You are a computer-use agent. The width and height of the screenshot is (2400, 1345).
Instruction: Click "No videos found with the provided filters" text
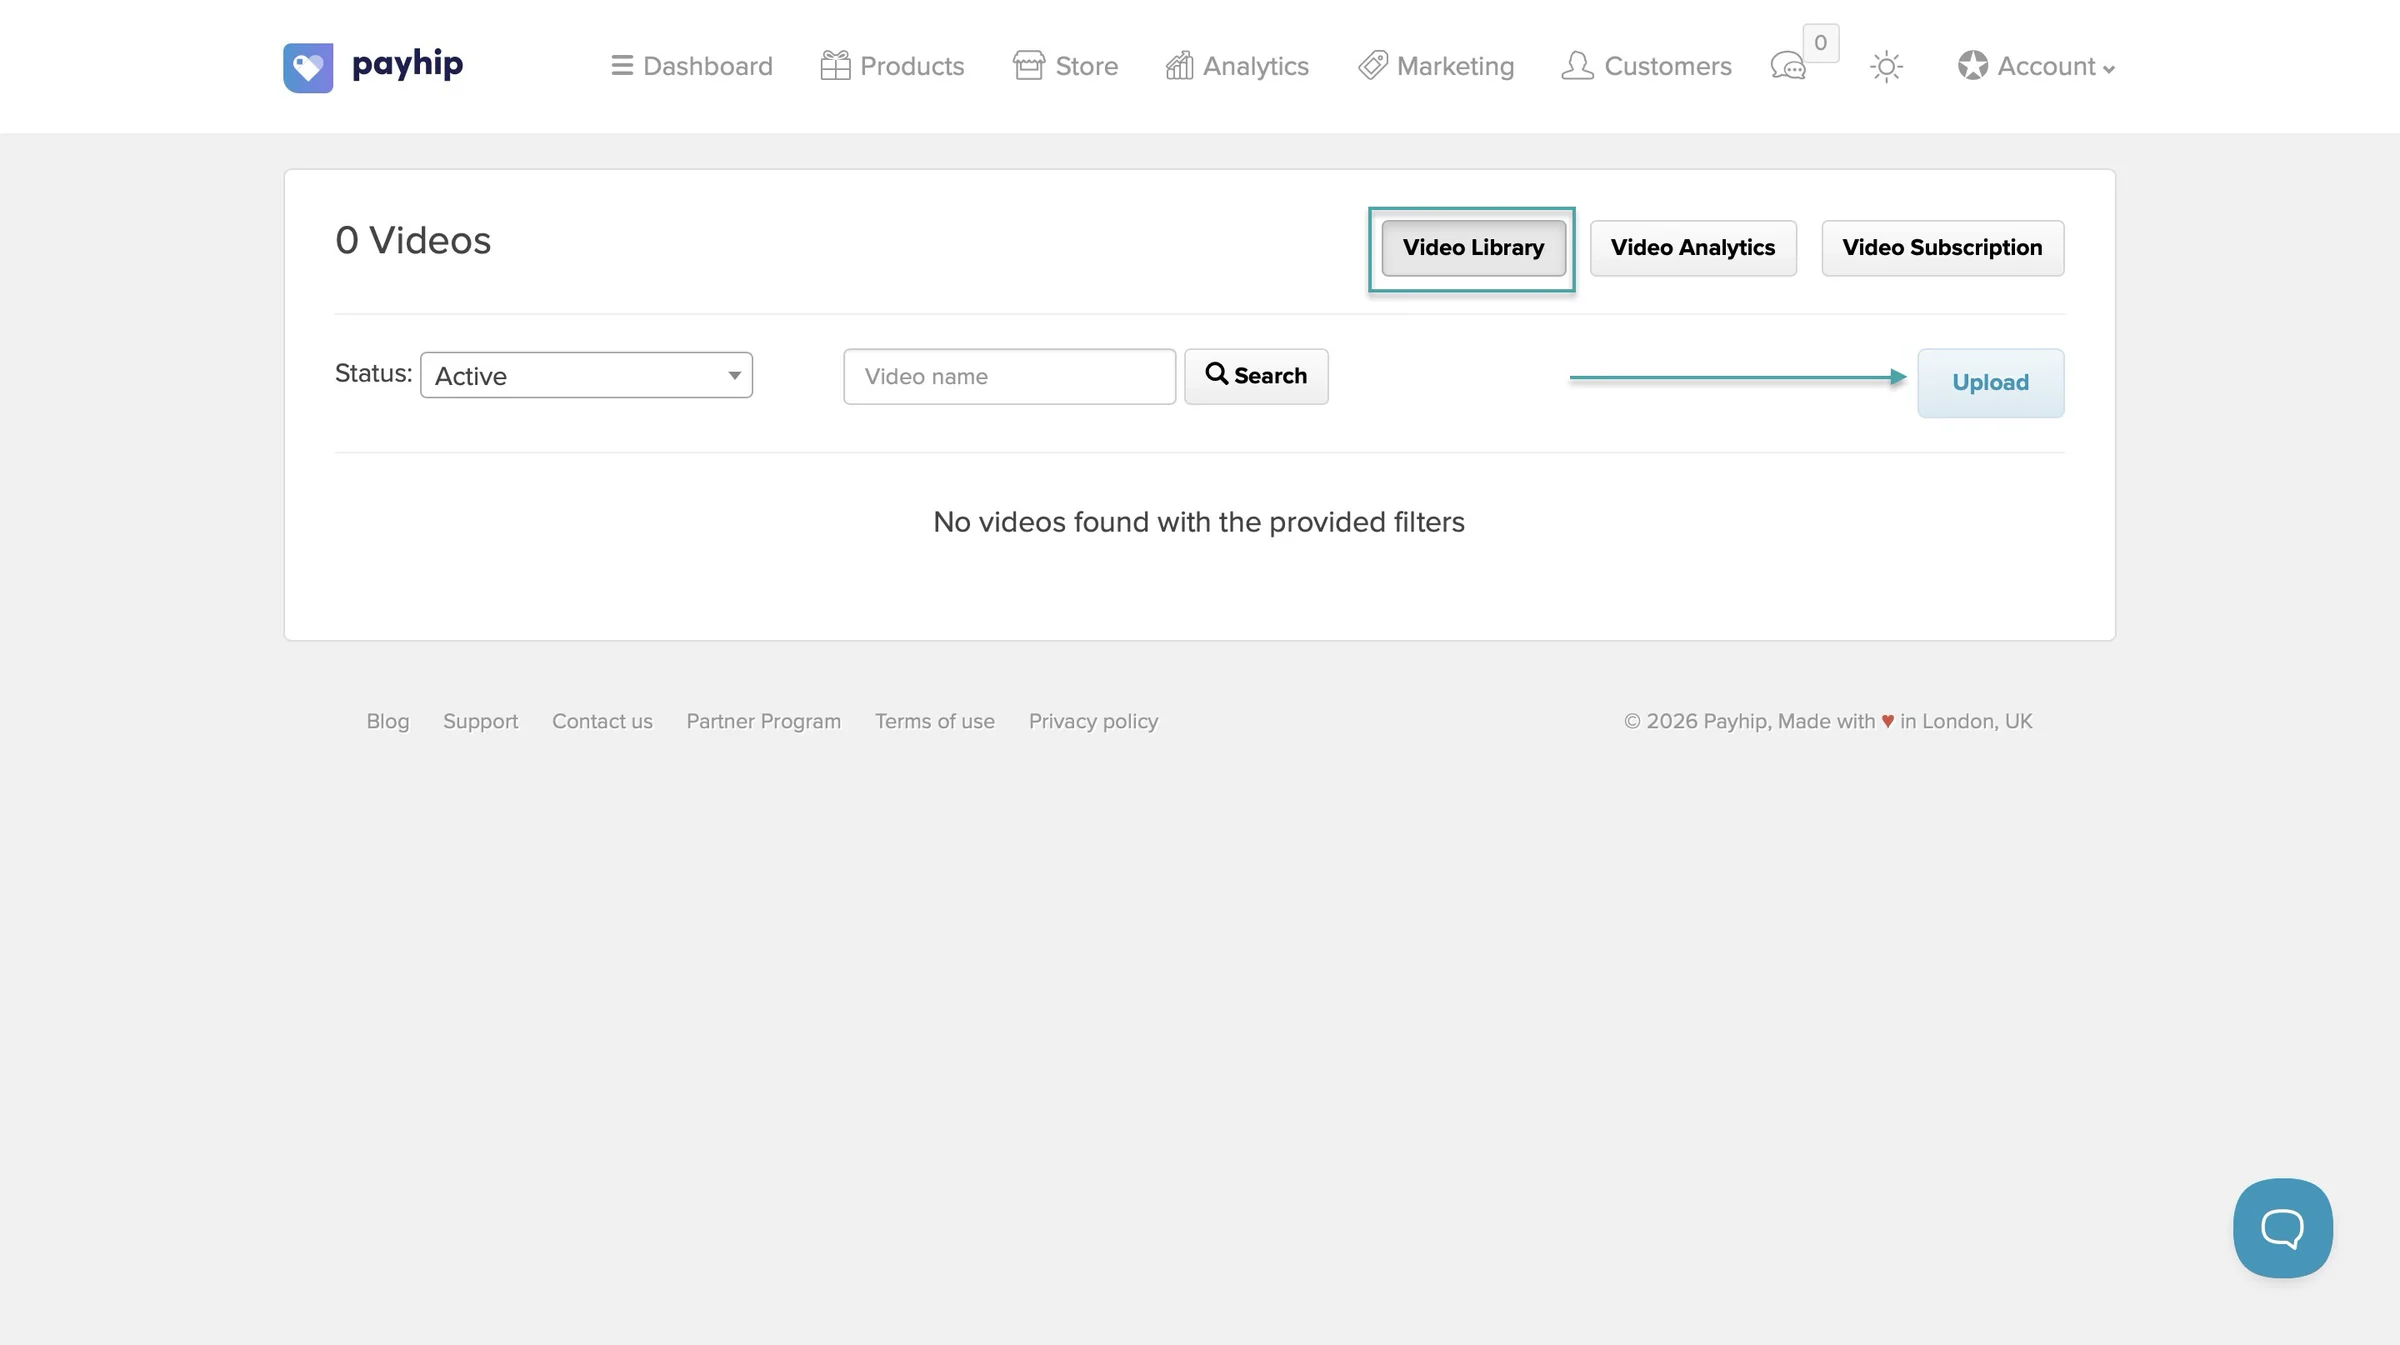pyautogui.click(x=1199, y=522)
